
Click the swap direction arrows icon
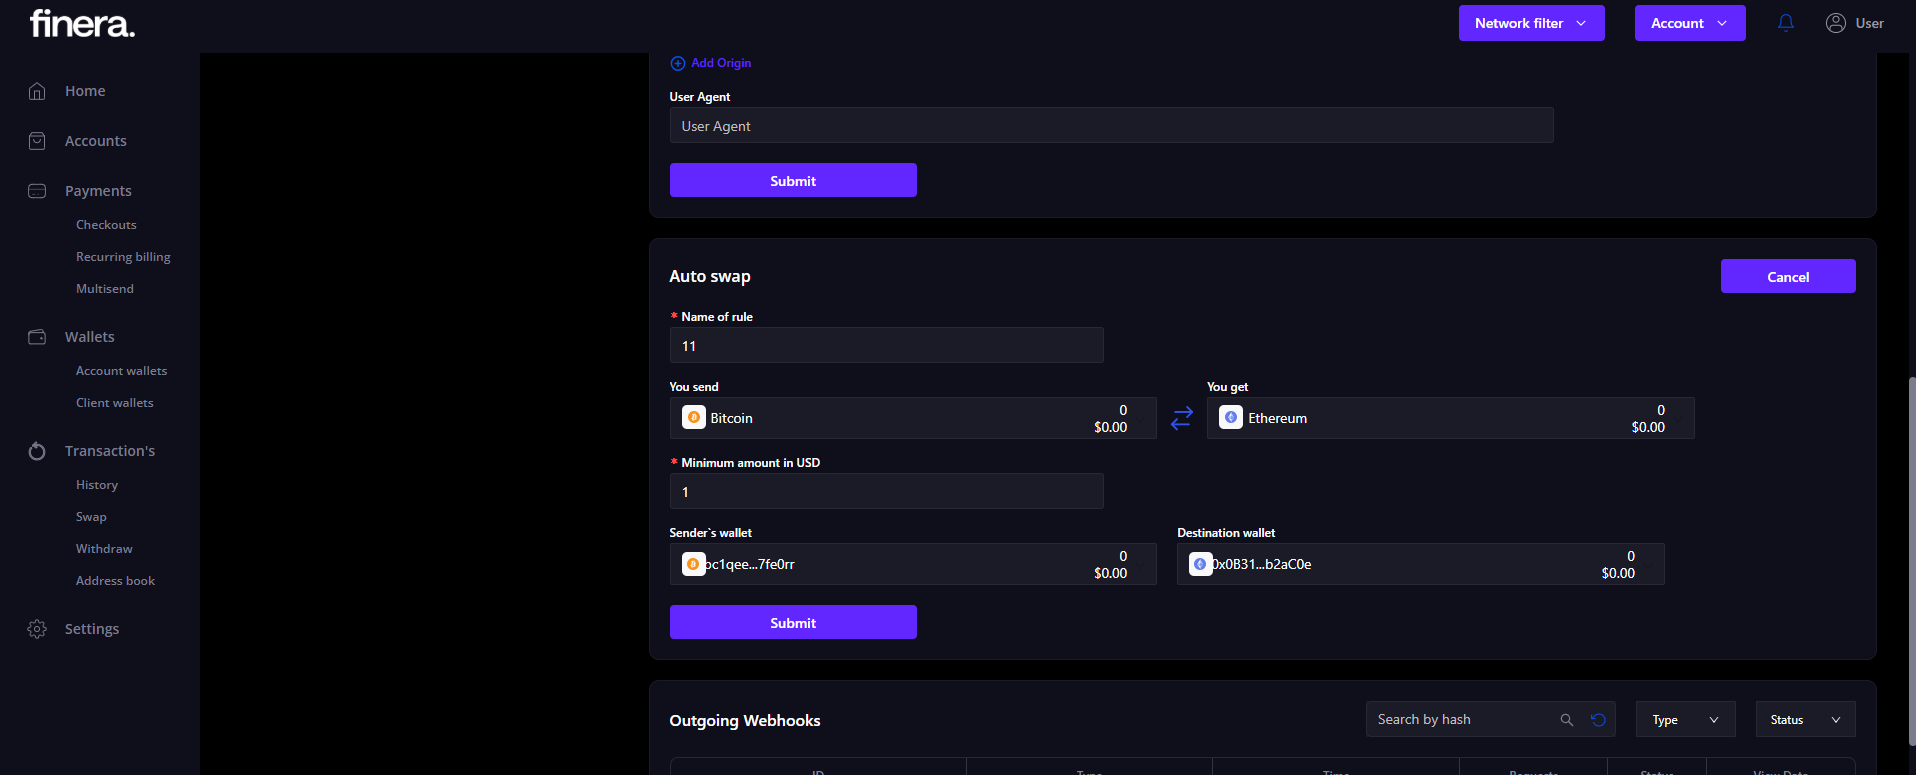[1181, 418]
